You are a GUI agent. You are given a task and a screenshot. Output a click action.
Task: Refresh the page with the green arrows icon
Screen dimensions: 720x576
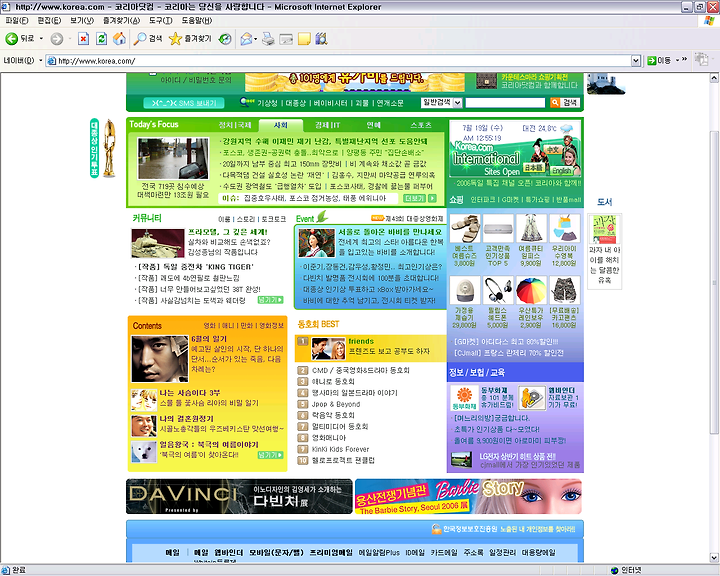click(x=101, y=39)
